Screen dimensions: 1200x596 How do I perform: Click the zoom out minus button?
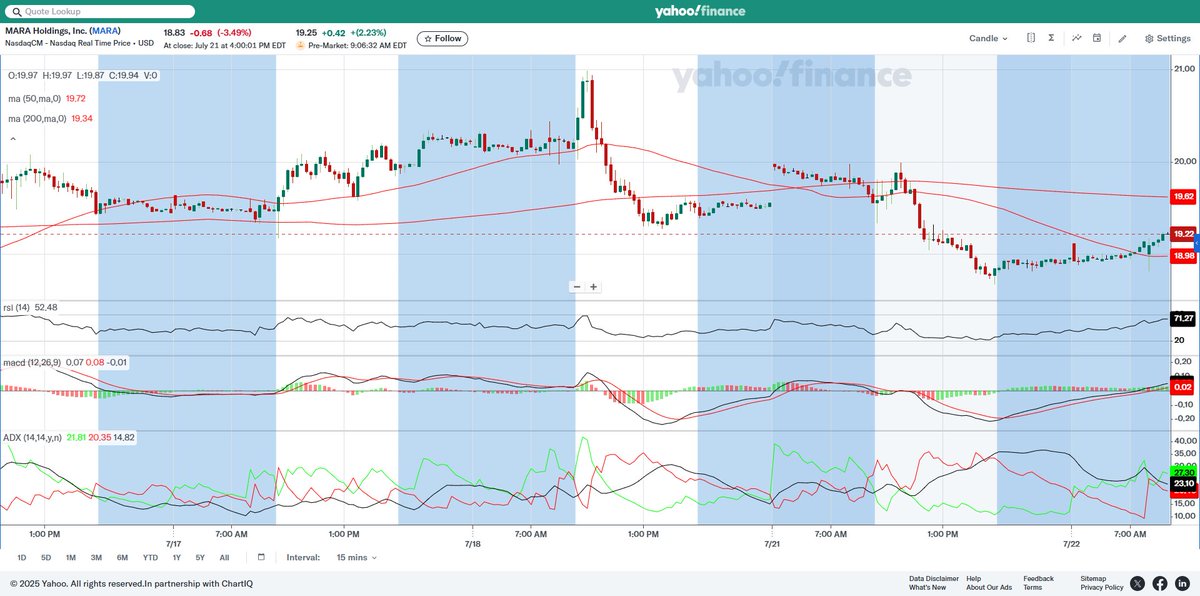577,286
